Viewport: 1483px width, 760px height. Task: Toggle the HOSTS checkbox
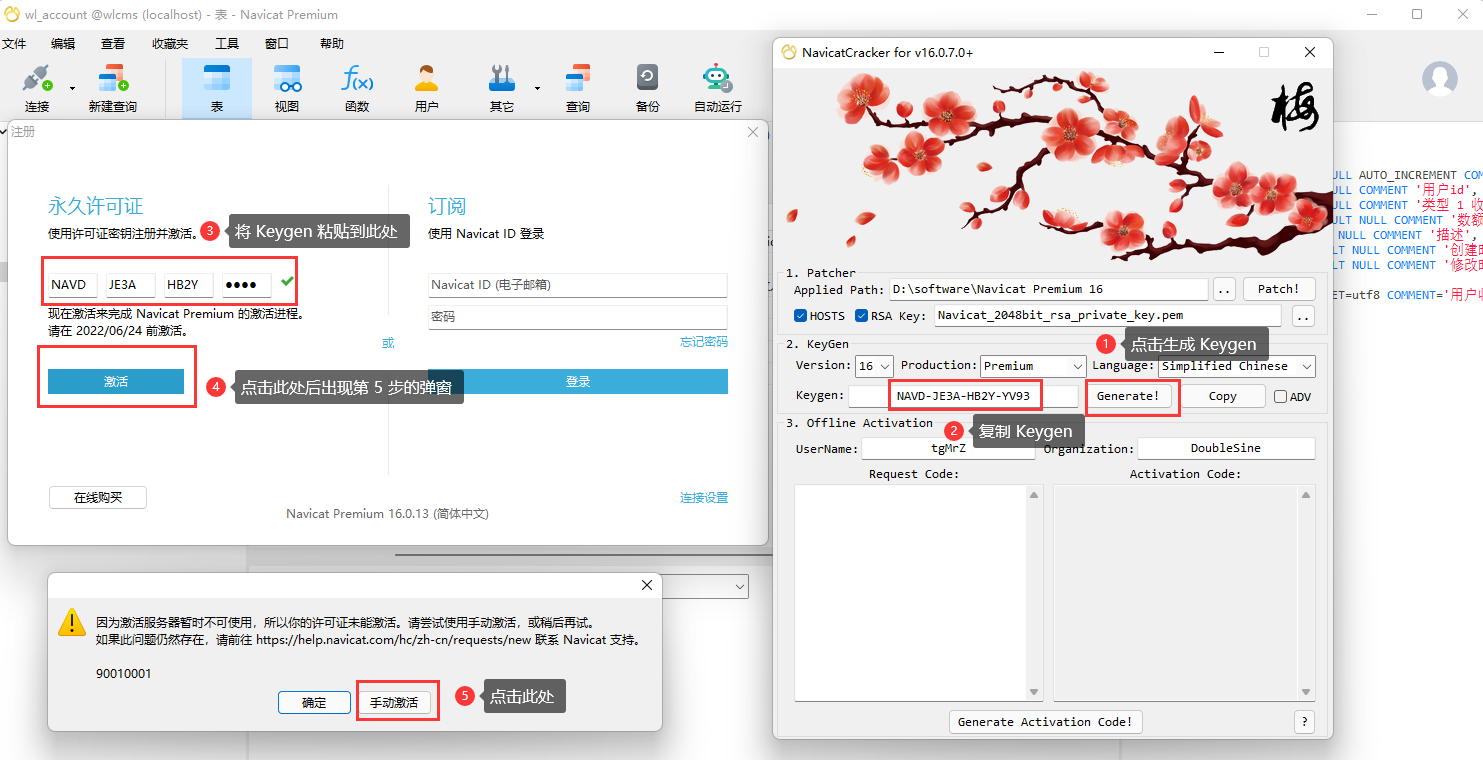coord(800,316)
